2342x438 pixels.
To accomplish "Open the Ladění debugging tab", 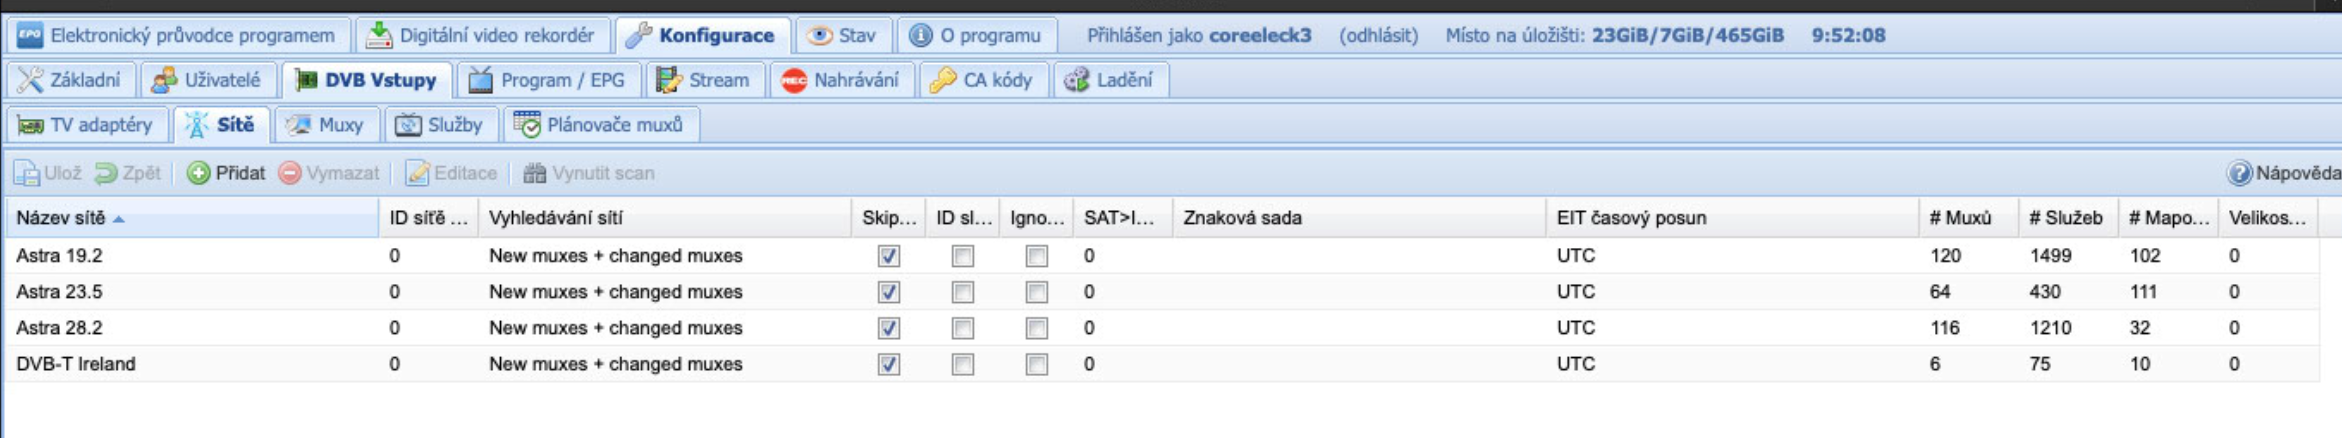I will [1110, 81].
